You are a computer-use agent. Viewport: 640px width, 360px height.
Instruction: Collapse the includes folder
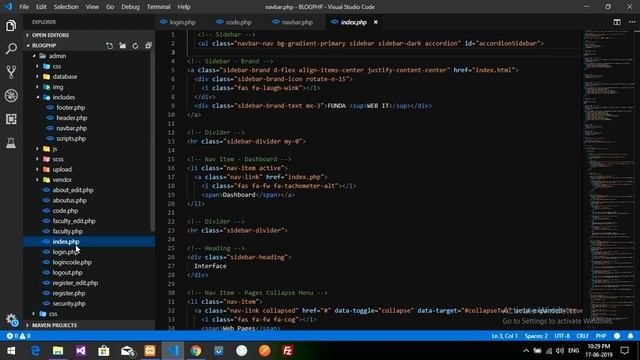tap(63, 97)
